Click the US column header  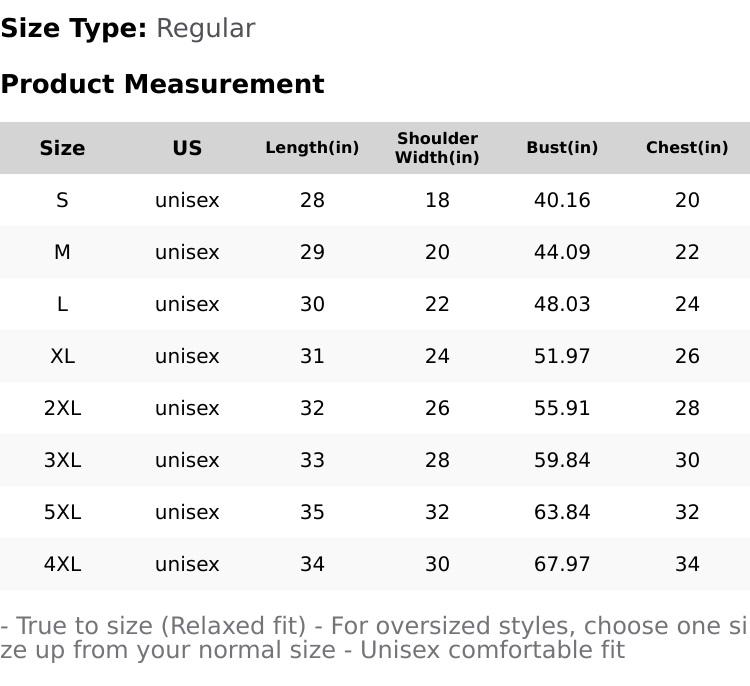pyautogui.click(x=187, y=148)
